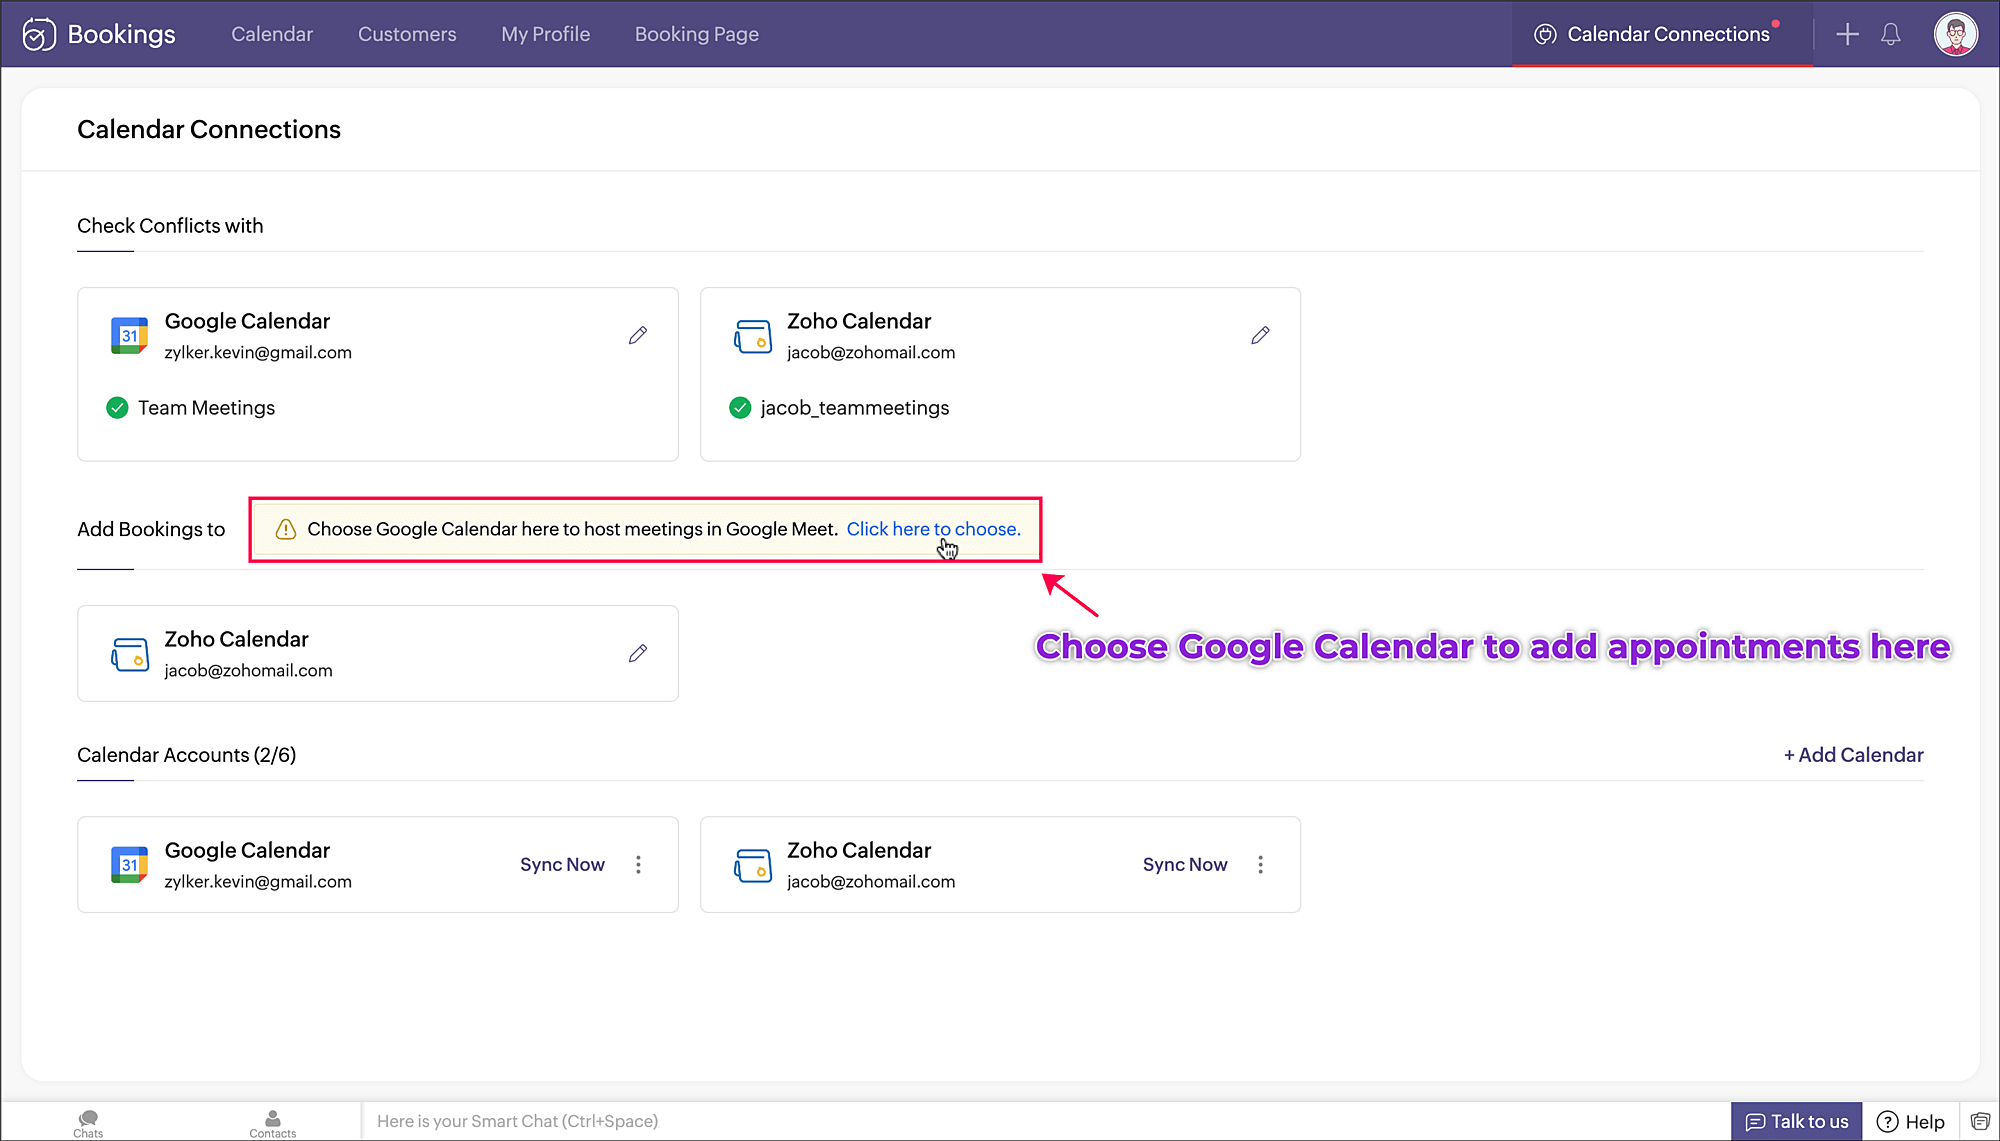The width and height of the screenshot is (2000, 1141).
Task: Open the notifications bell
Action: coord(1890,34)
